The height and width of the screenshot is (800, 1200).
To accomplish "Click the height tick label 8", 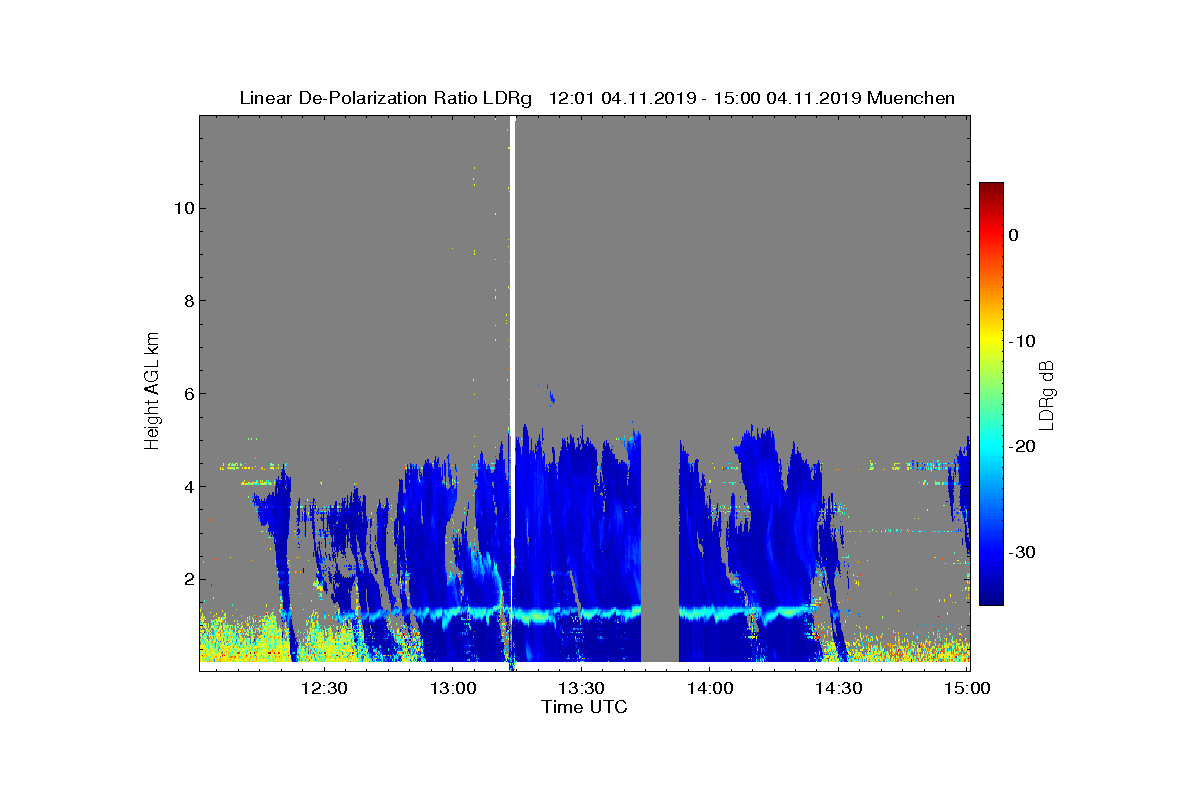I will (x=187, y=301).
